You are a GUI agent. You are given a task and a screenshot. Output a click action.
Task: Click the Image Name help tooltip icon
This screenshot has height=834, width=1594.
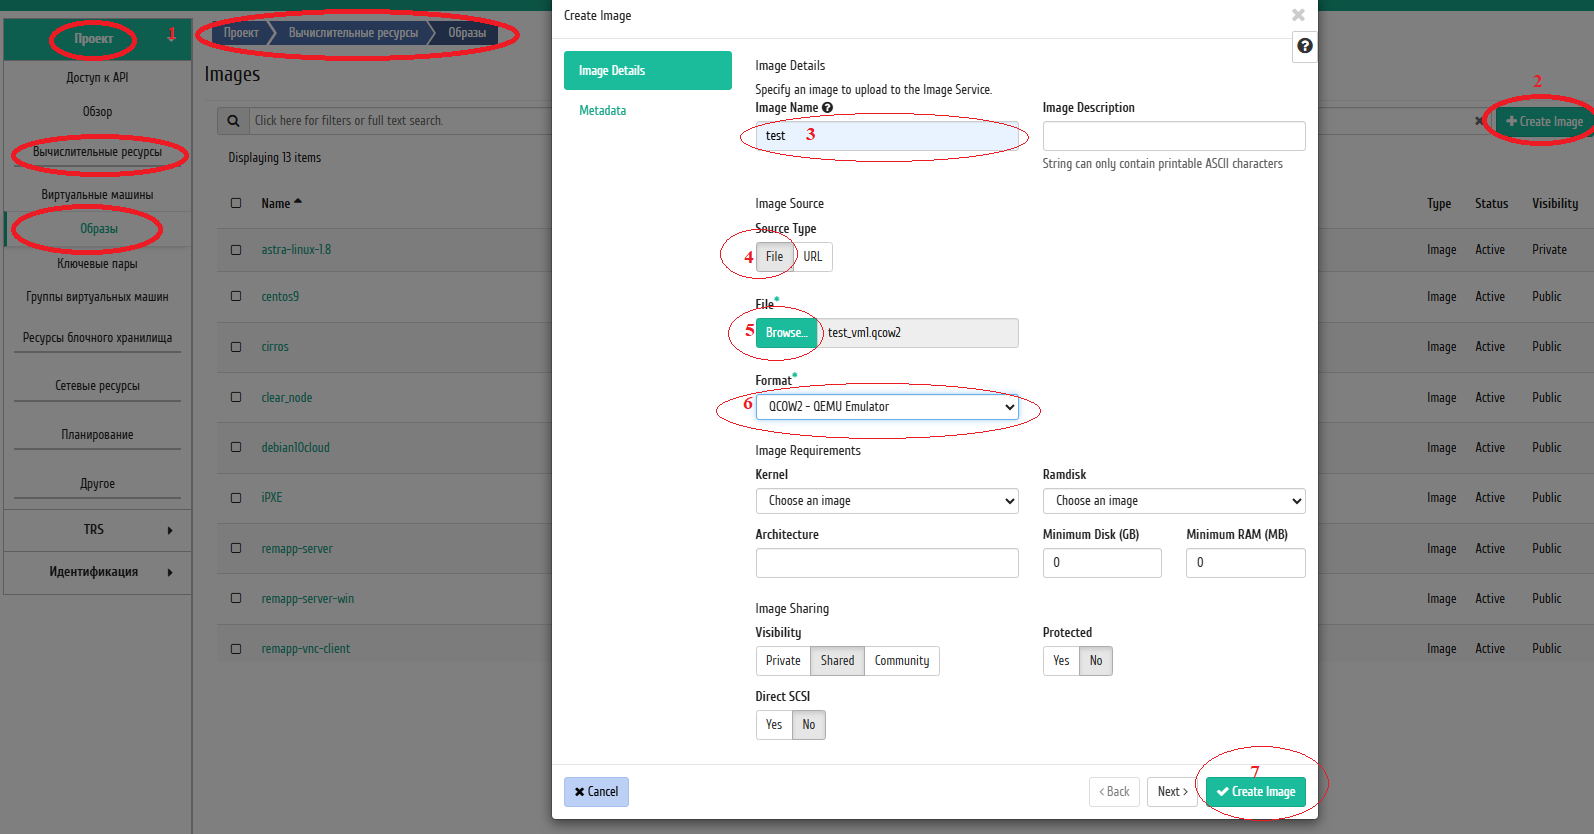click(827, 108)
